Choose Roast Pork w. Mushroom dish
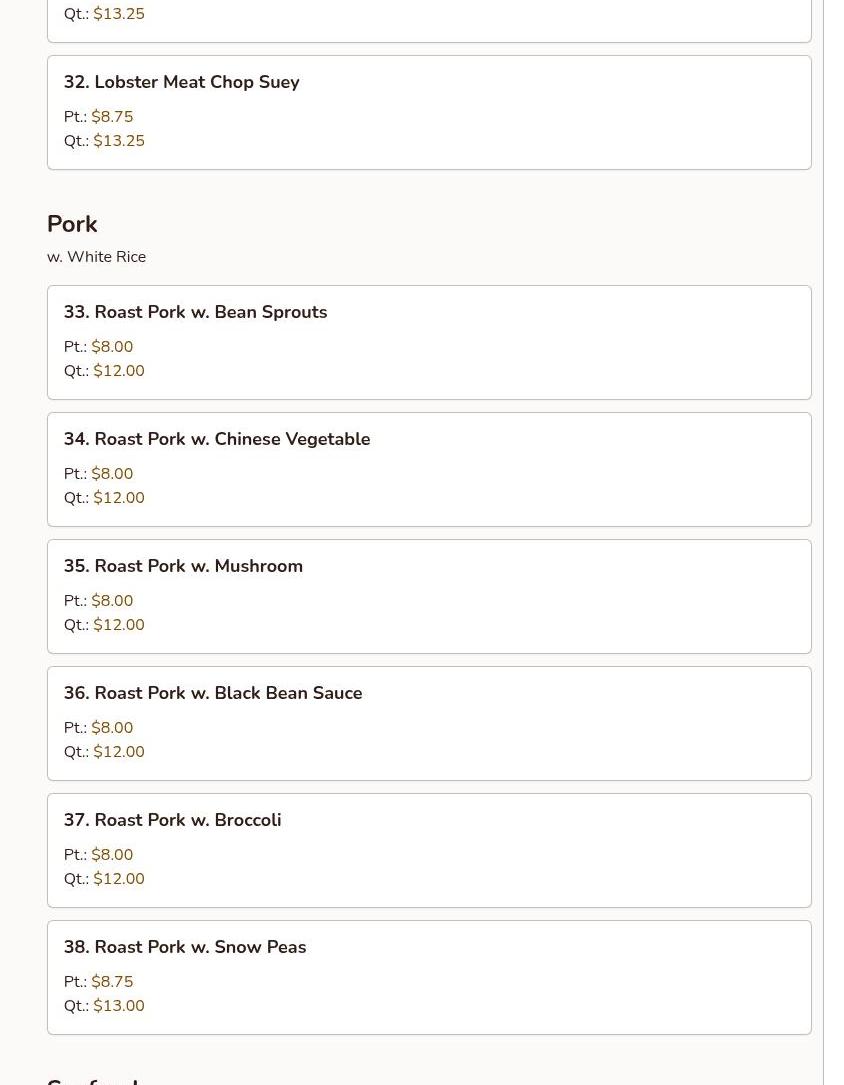The image size is (844, 1085). click(x=183, y=566)
